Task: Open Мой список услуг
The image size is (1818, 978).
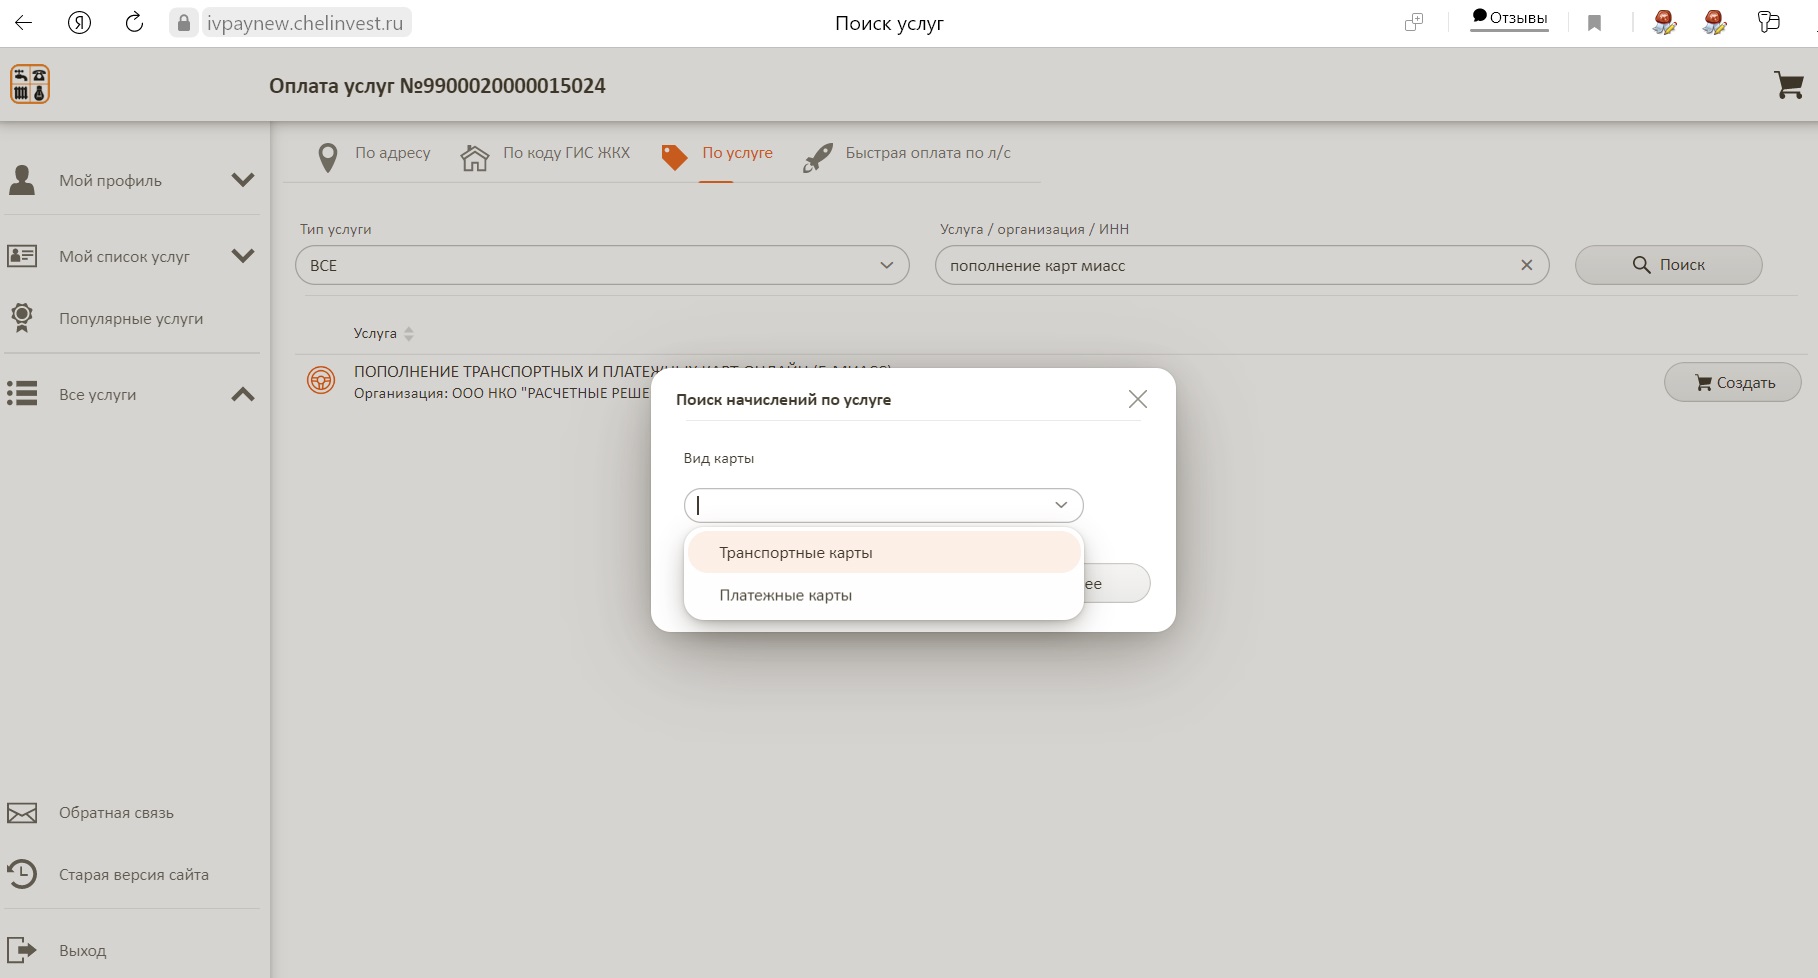Action: click(124, 257)
